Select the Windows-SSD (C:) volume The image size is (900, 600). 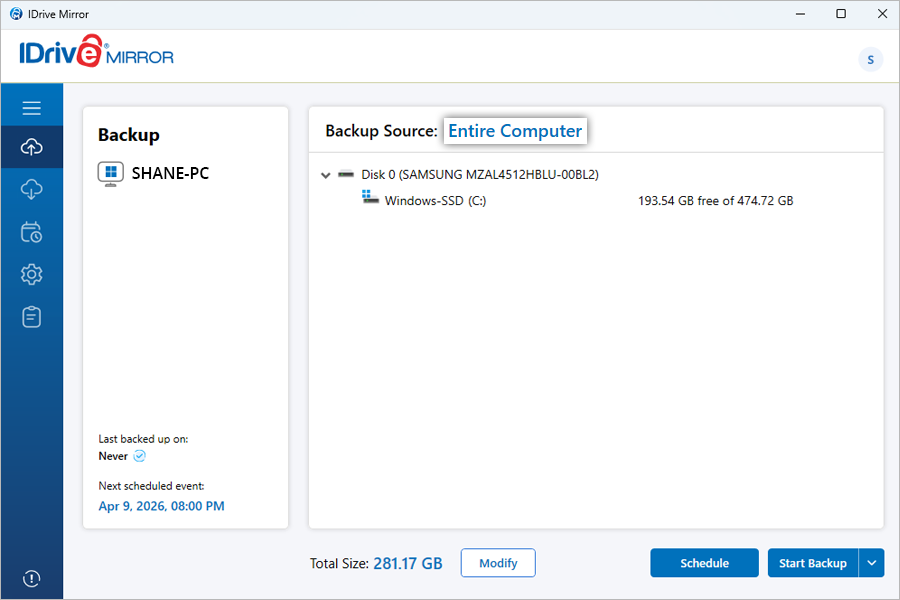point(435,201)
